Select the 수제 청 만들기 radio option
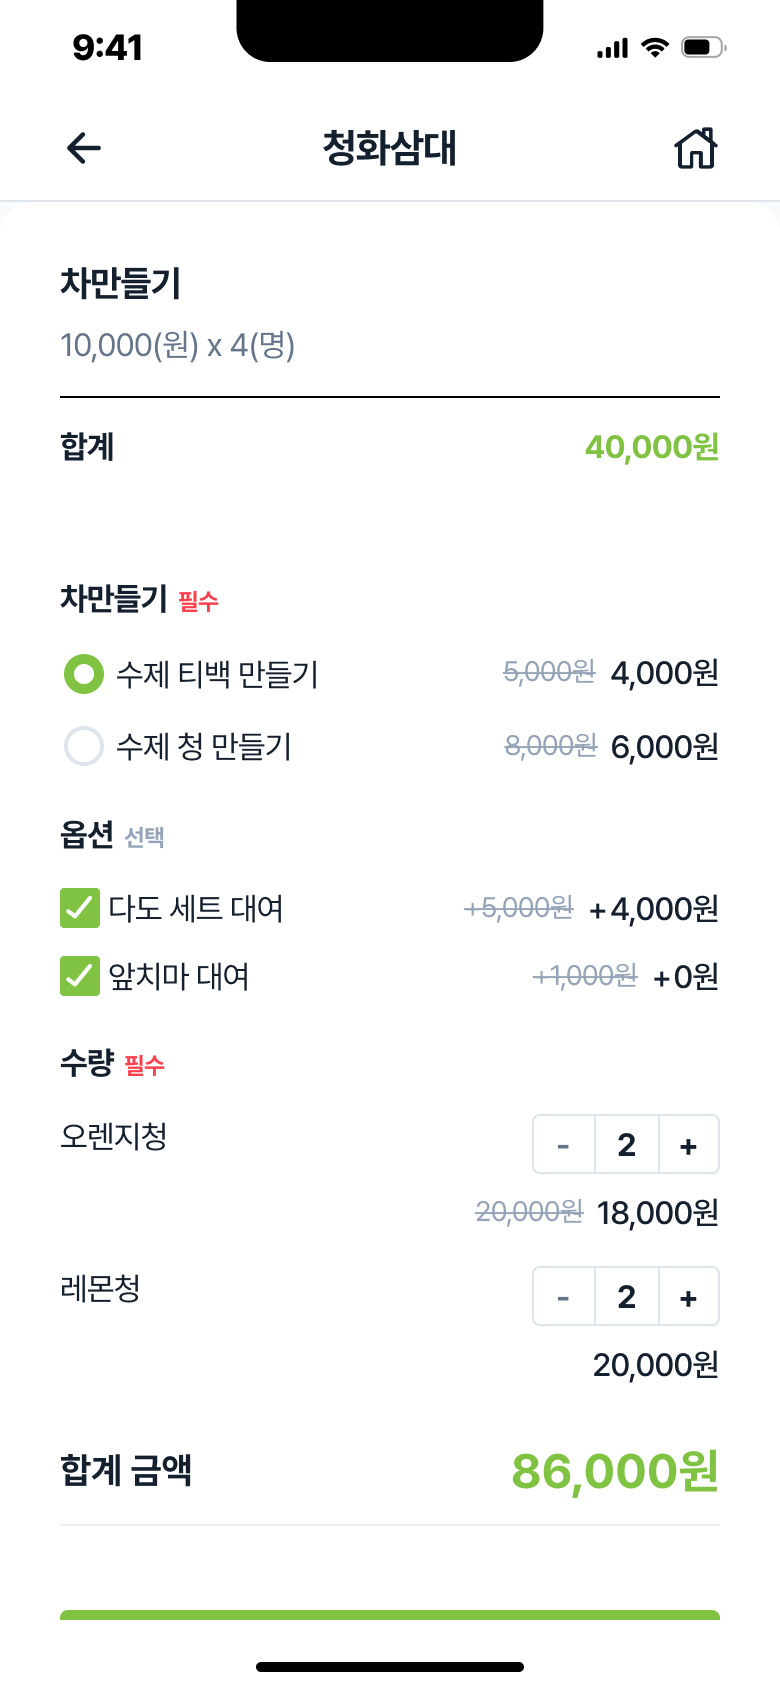The height and width of the screenshot is (1688, 780). click(84, 746)
